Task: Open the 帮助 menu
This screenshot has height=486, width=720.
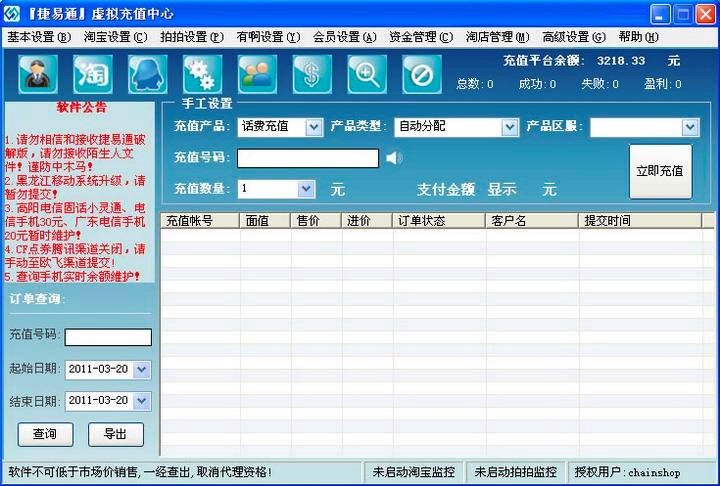Action: pos(638,37)
